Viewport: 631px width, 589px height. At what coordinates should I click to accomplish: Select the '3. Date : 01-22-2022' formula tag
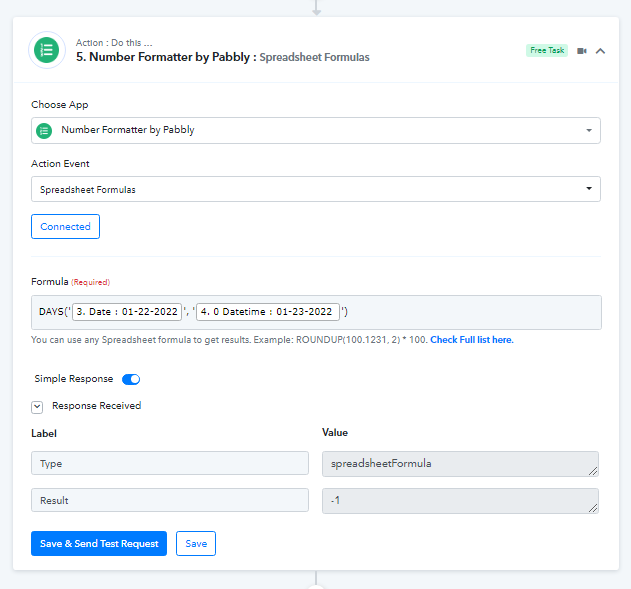tap(127, 312)
